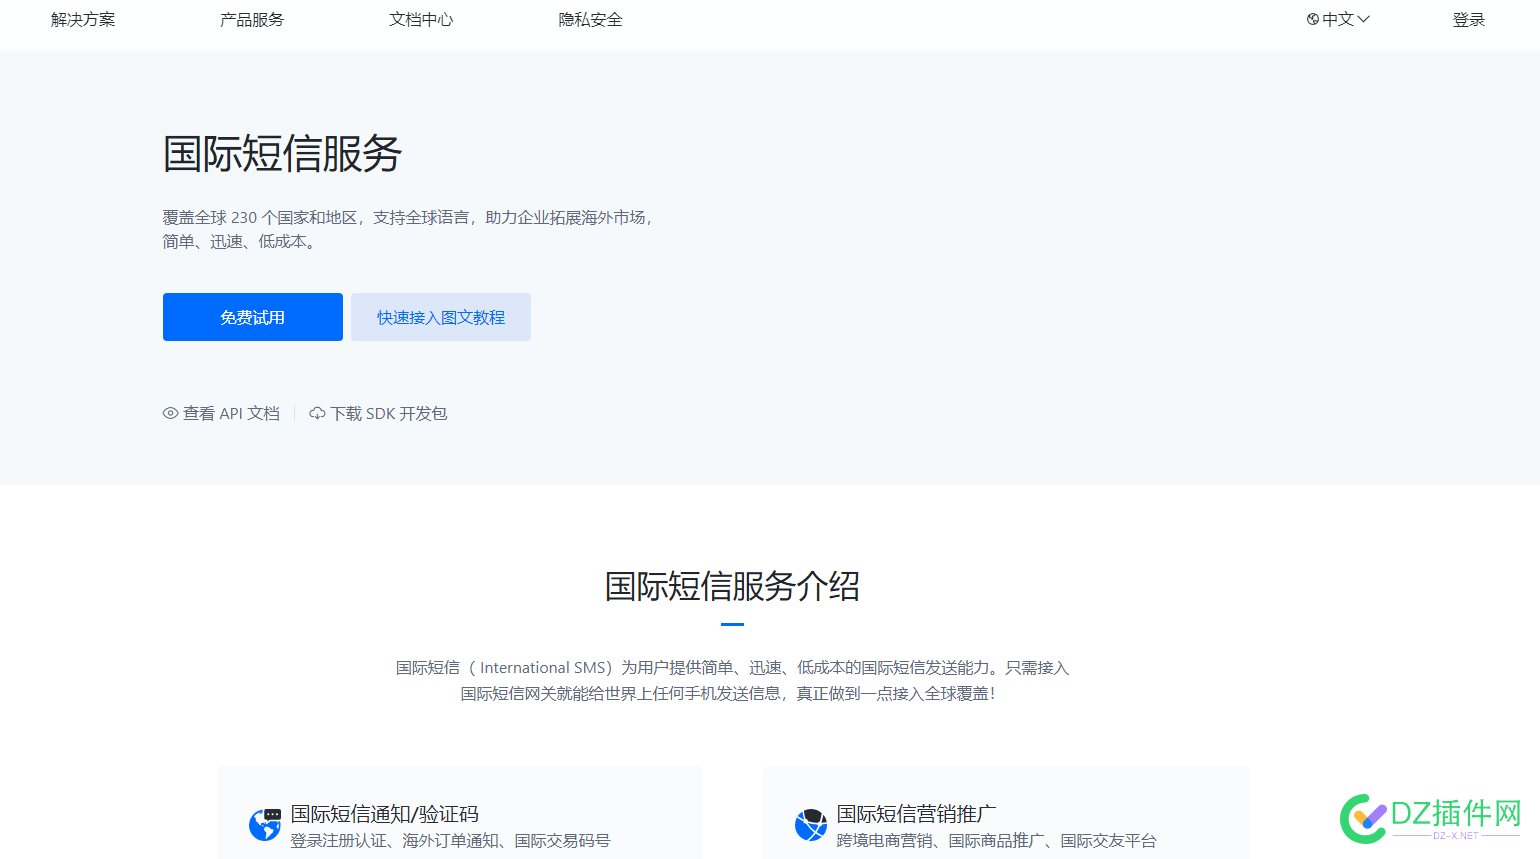Select the 国际短信通知/验证码 card title
The height and width of the screenshot is (859, 1540).
(385, 814)
